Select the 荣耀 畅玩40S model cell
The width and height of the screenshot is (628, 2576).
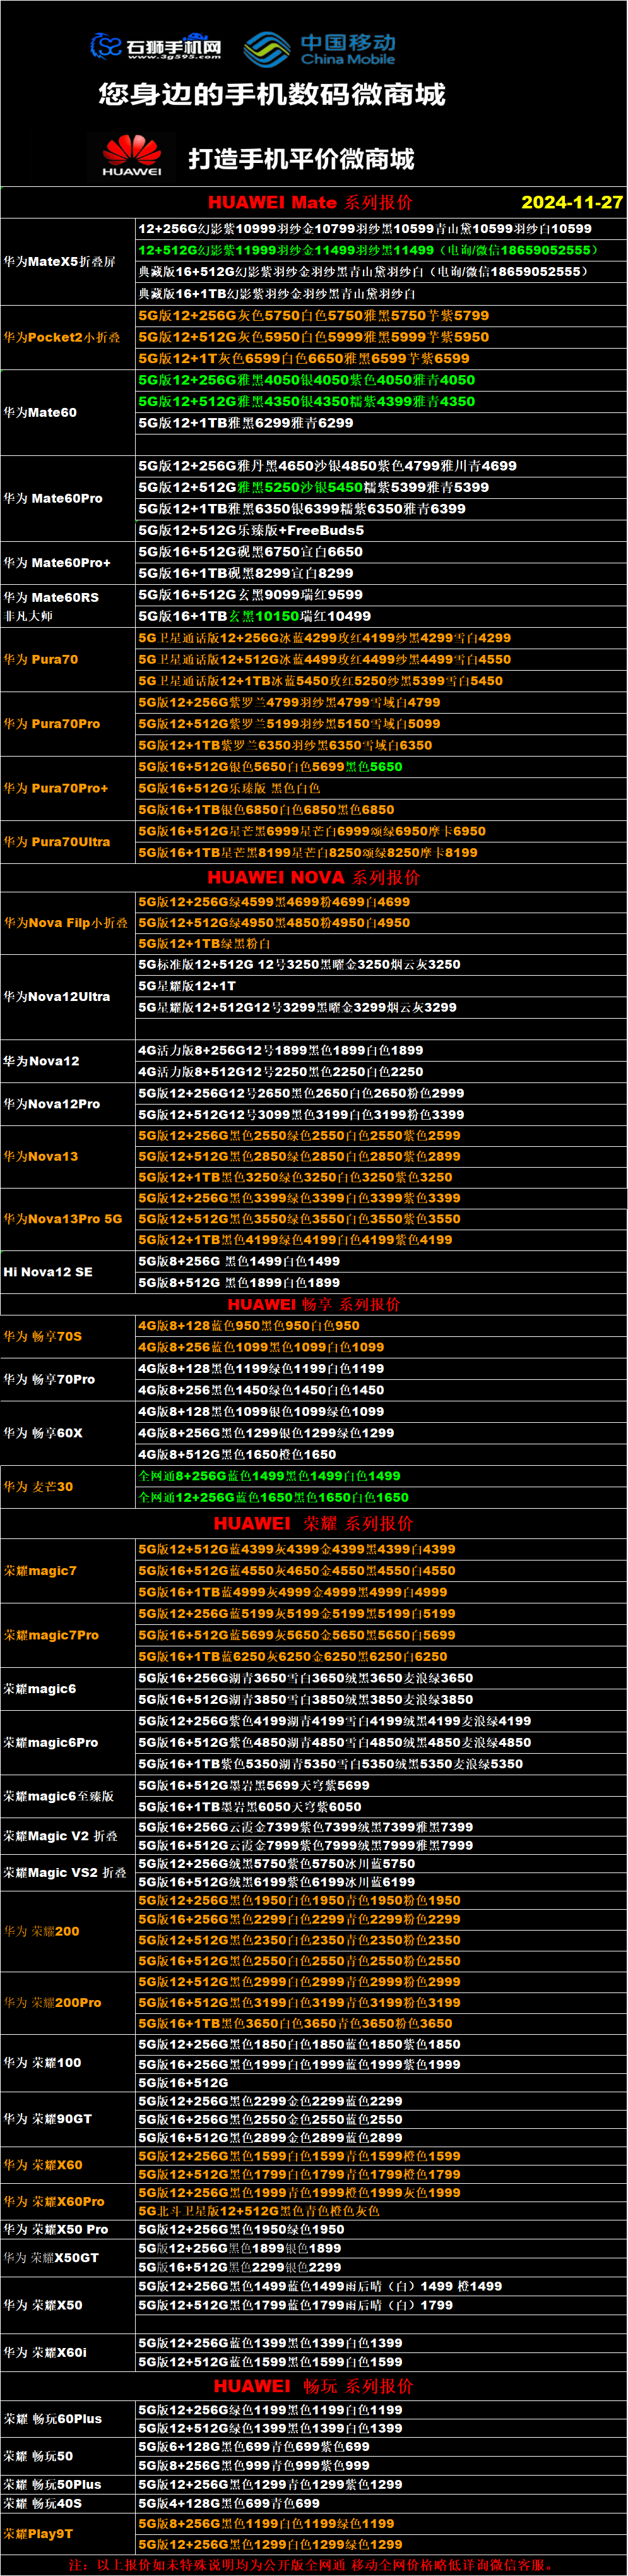(x=68, y=2503)
